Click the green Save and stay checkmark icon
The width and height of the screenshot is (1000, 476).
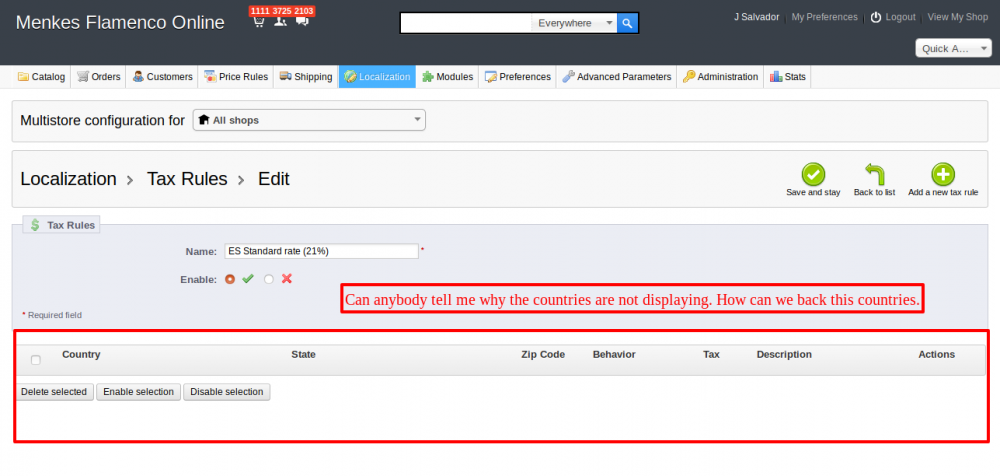pyautogui.click(x=813, y=174)
